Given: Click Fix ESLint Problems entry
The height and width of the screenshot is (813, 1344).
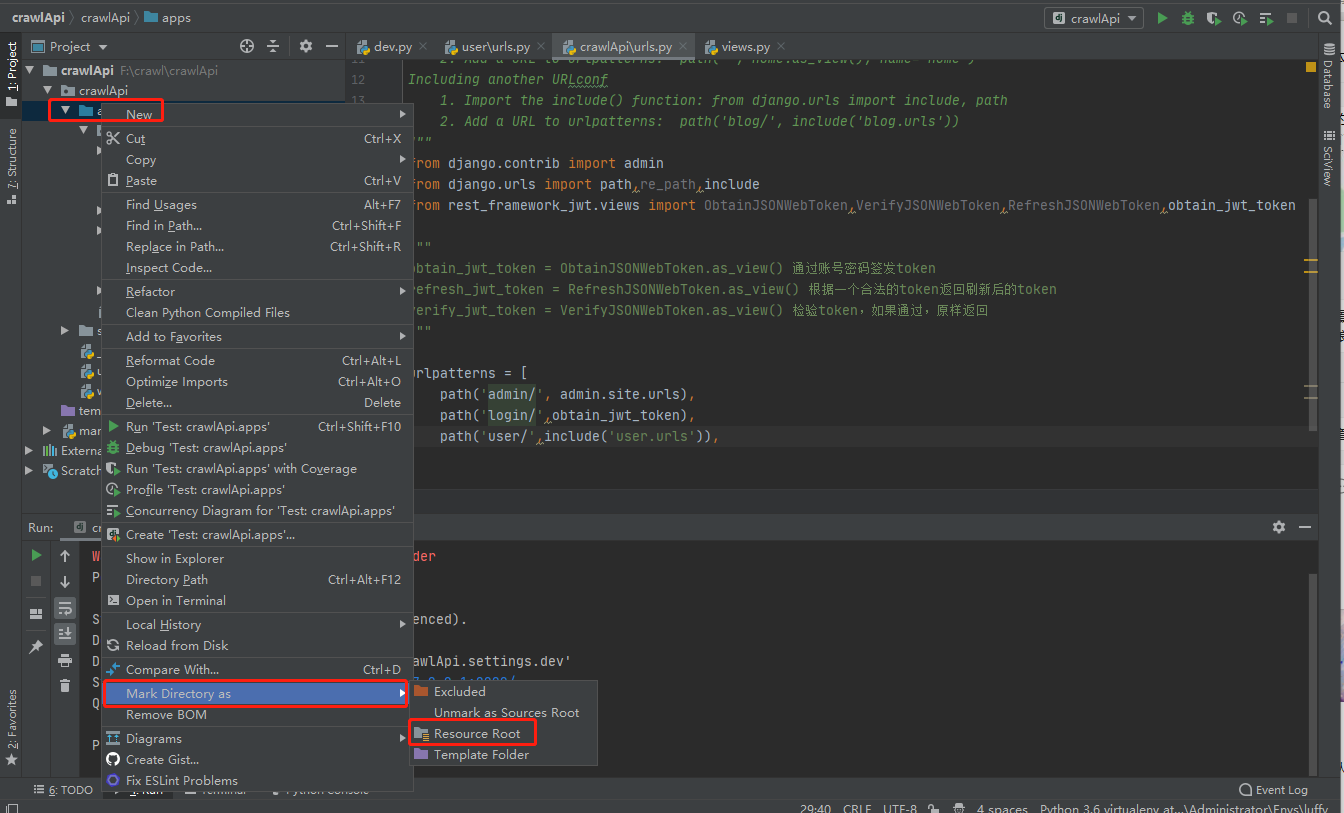Looking at the screenshot, I should tap(257, 780).
